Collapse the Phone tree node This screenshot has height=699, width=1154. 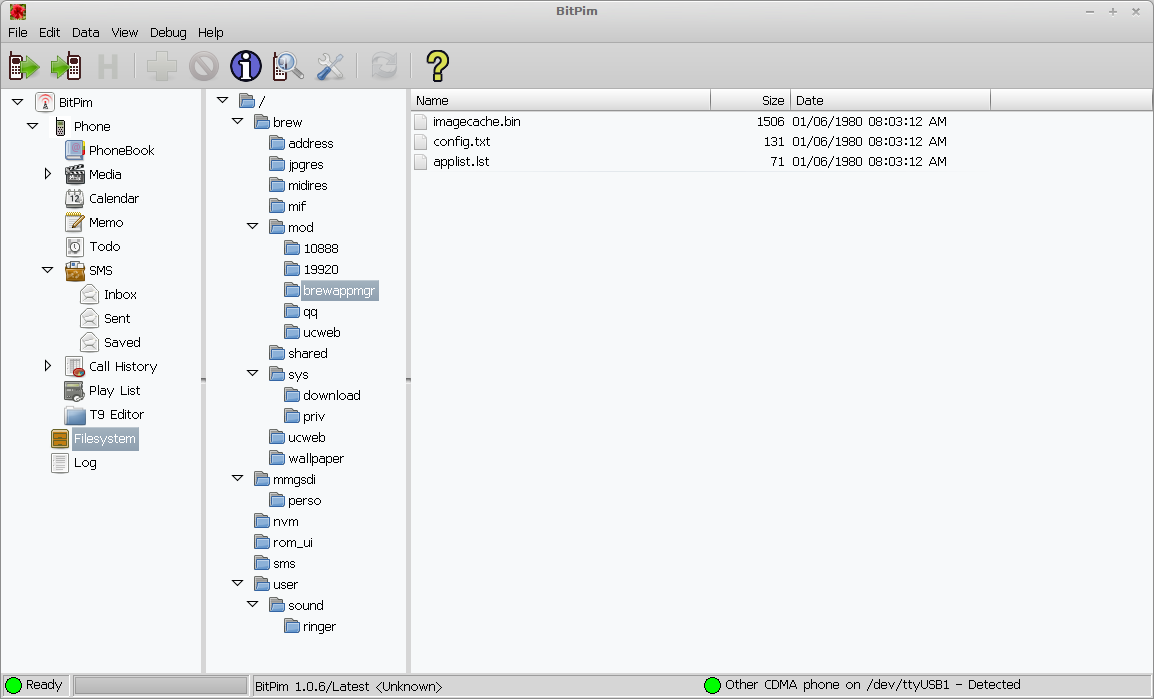tap(32, 127)
